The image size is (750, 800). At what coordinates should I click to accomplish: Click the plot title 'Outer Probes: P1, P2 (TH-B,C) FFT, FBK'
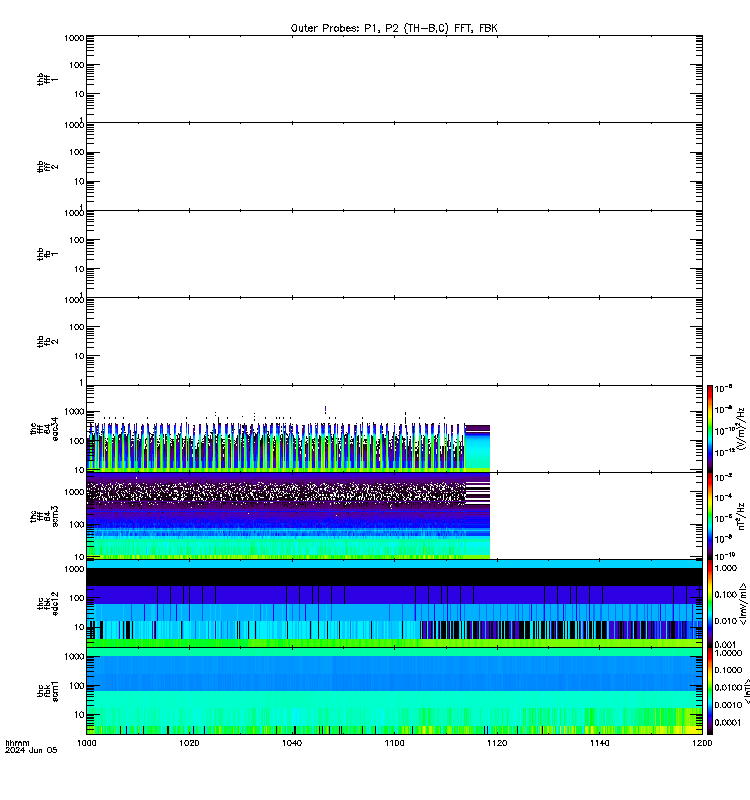pyautogui.click(x=394, y=28)
